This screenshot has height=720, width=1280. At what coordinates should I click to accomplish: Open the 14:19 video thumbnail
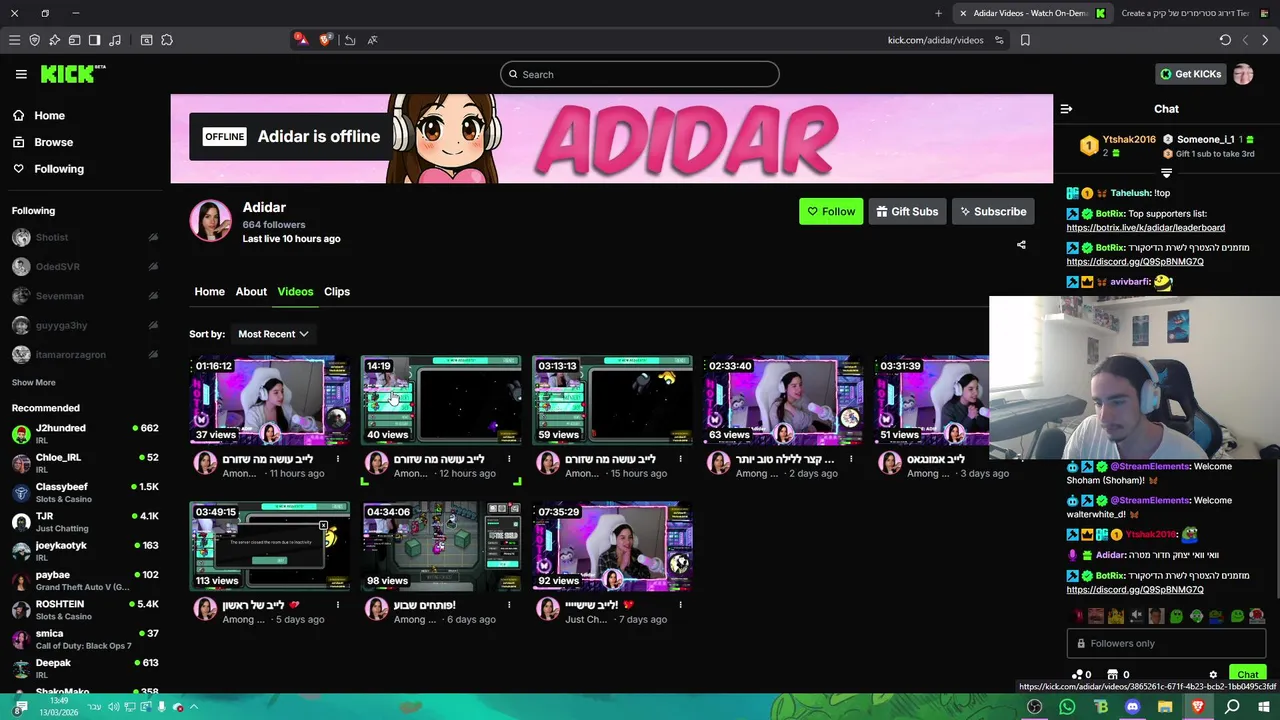[x=441, y=400]
